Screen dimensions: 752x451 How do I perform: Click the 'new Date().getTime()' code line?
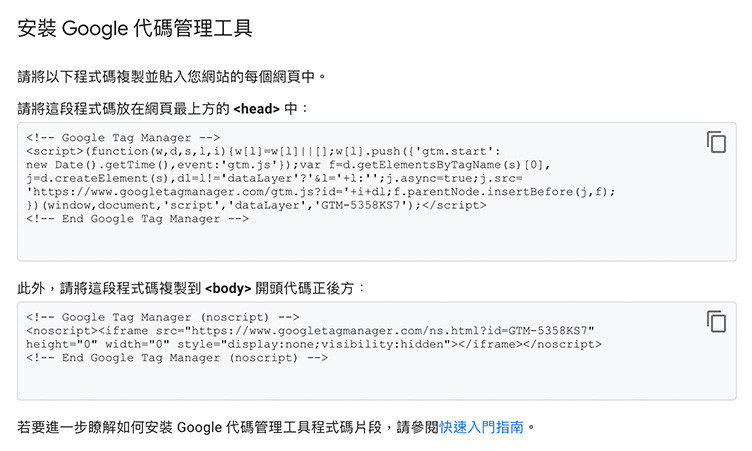pyautogui.click(x=288, y=165)
